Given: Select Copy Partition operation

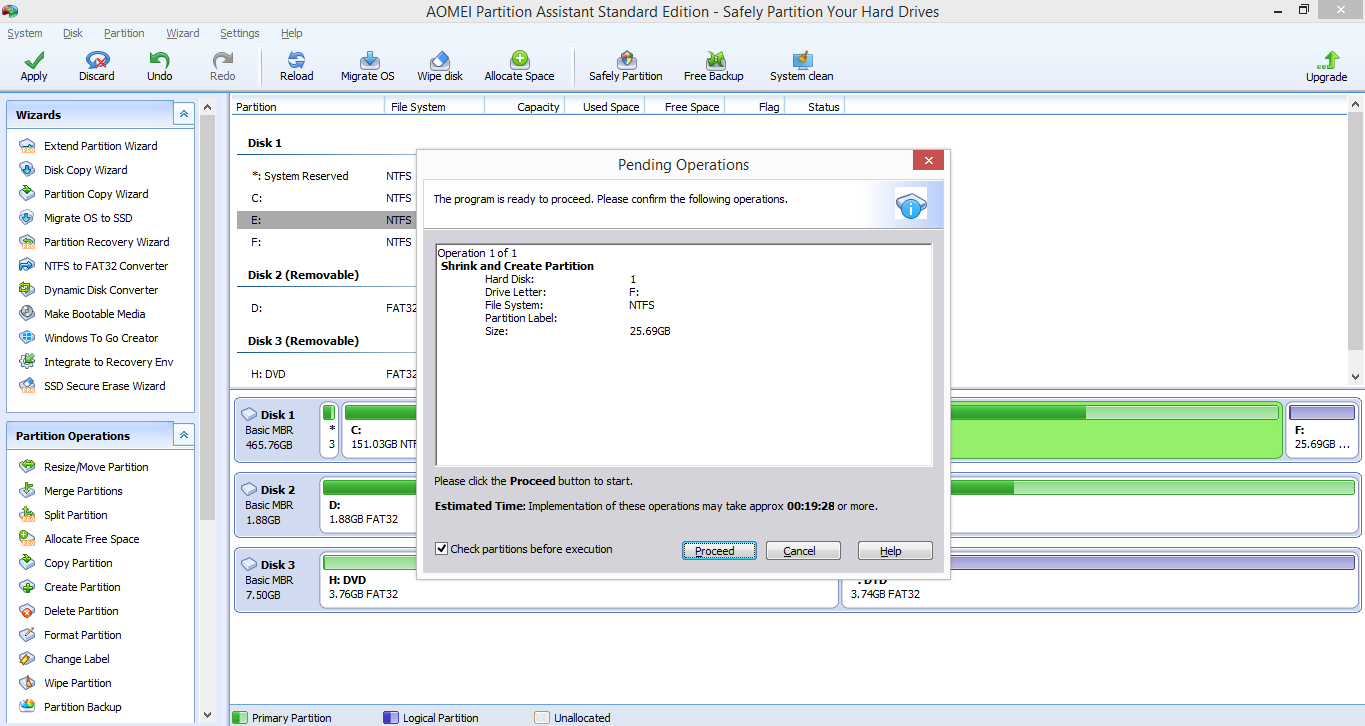Looking at the screenshot, I should [x=78, y=563].
